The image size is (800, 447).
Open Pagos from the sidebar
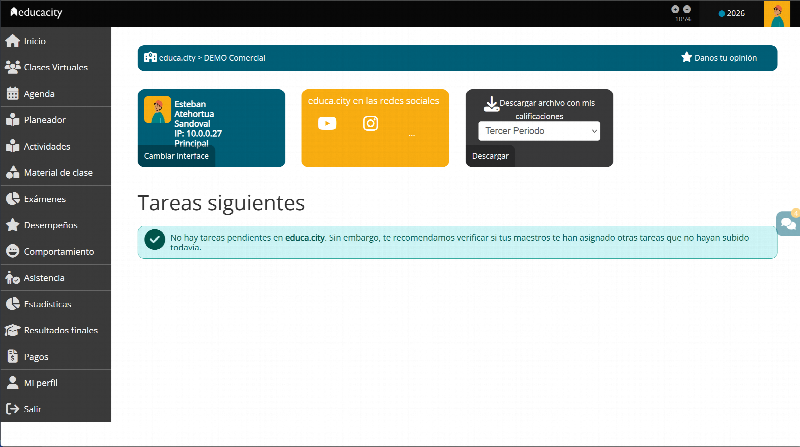pos(55,357)
